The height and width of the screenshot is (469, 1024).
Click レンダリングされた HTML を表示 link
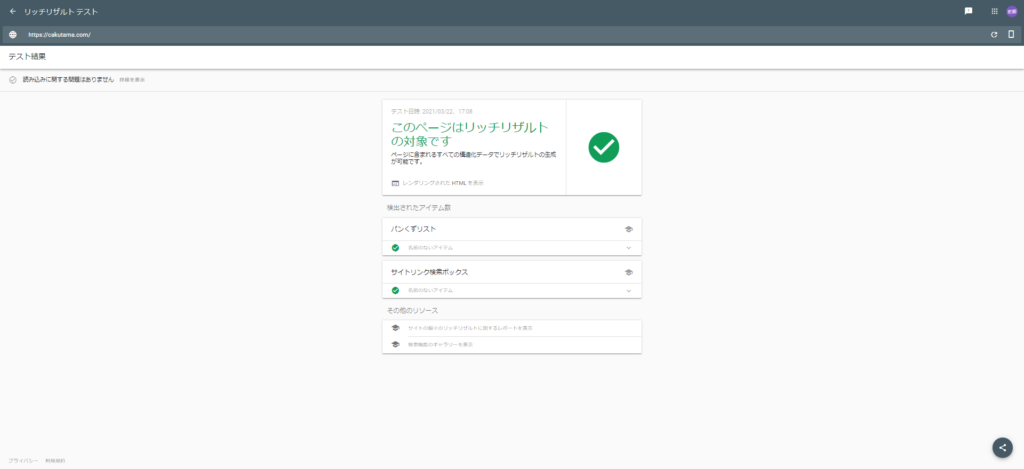[443, 183]
